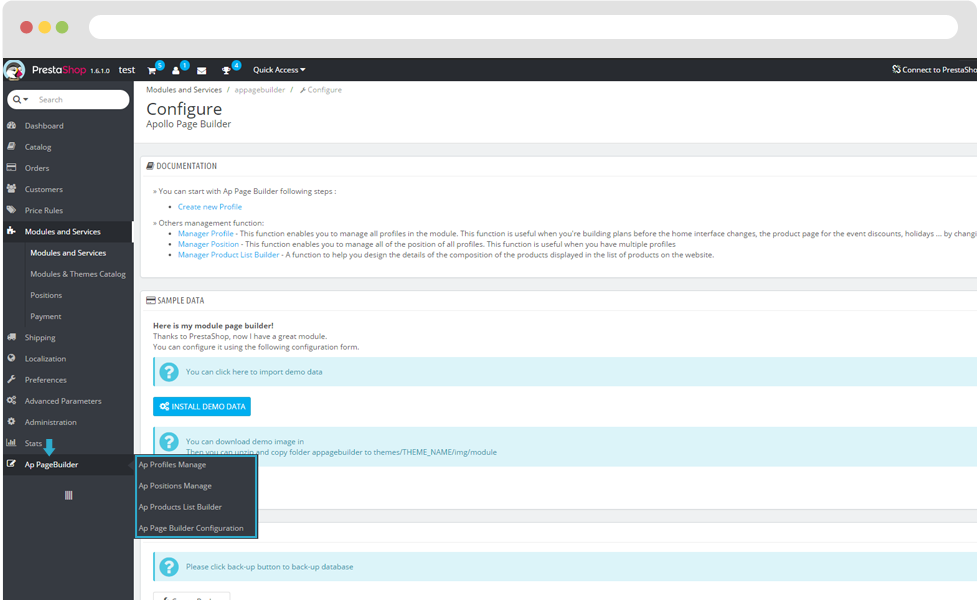Click the PrestaShop logo avatar

14,70
